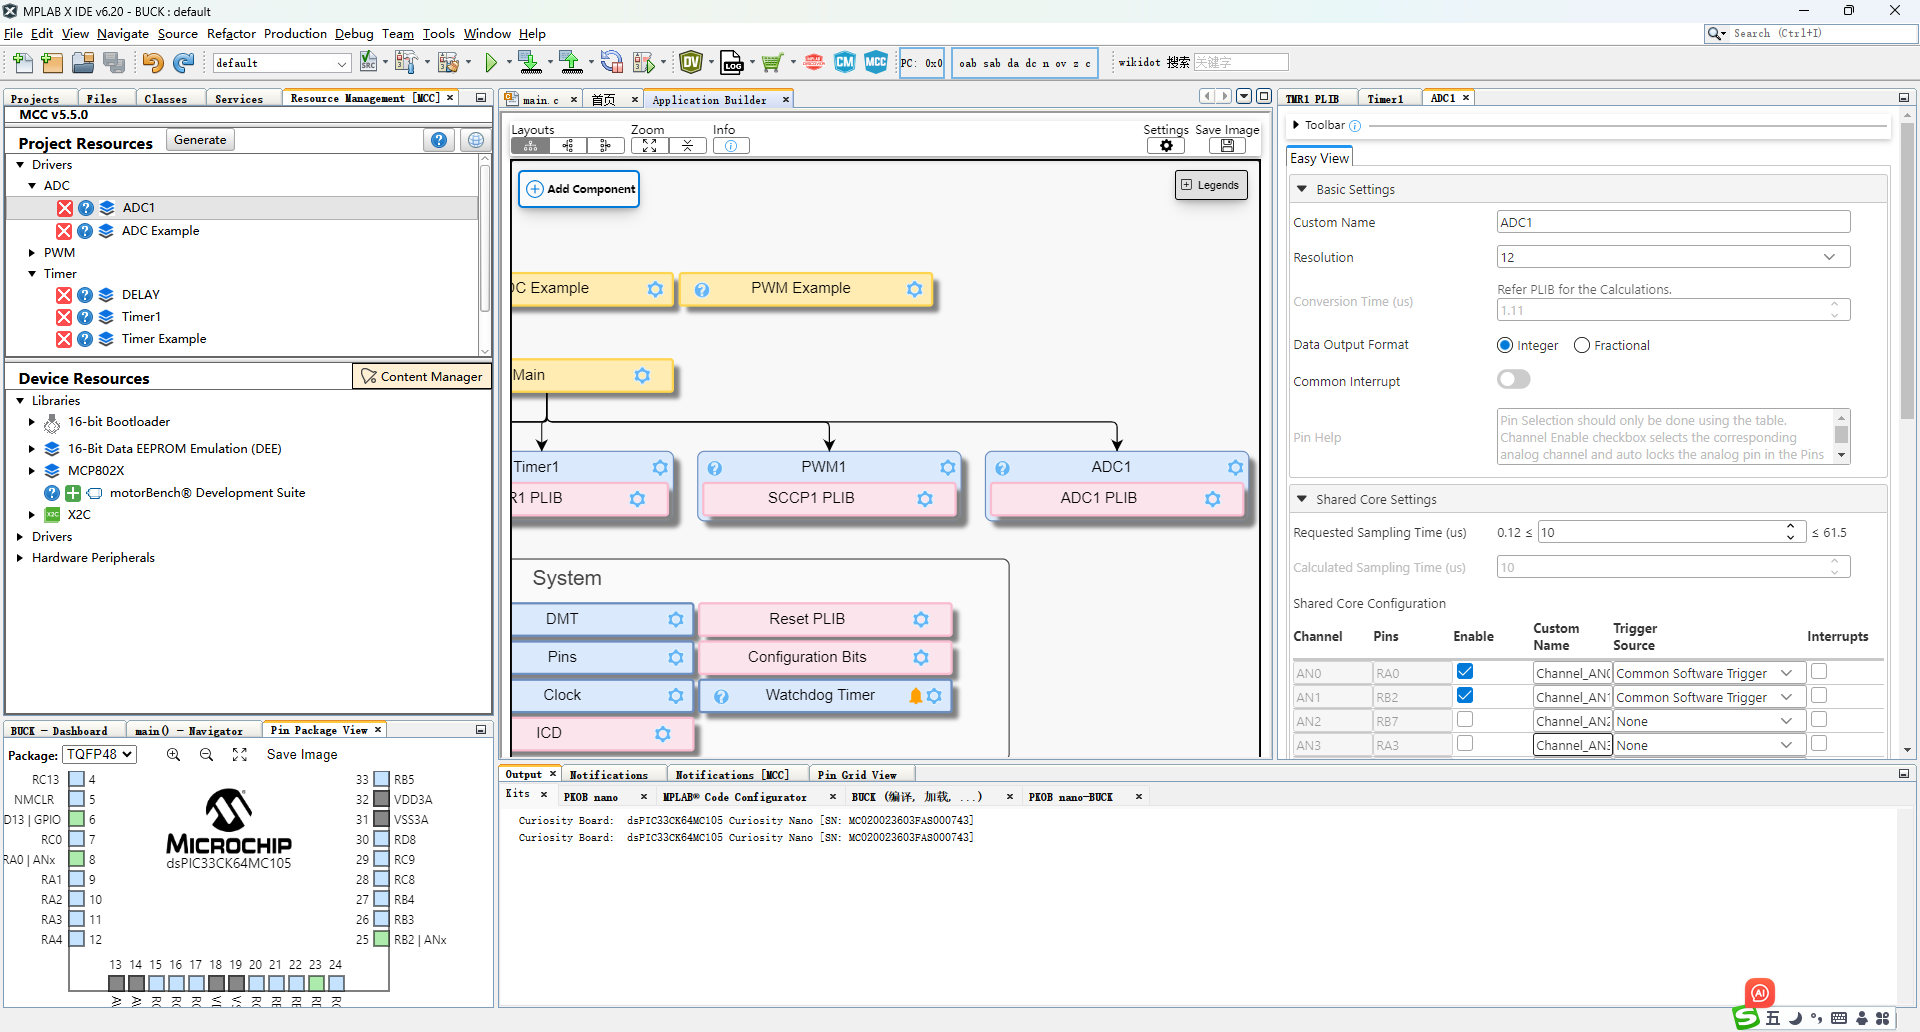Check the Interrupts checkbox for AN0

pos(1819,672)
